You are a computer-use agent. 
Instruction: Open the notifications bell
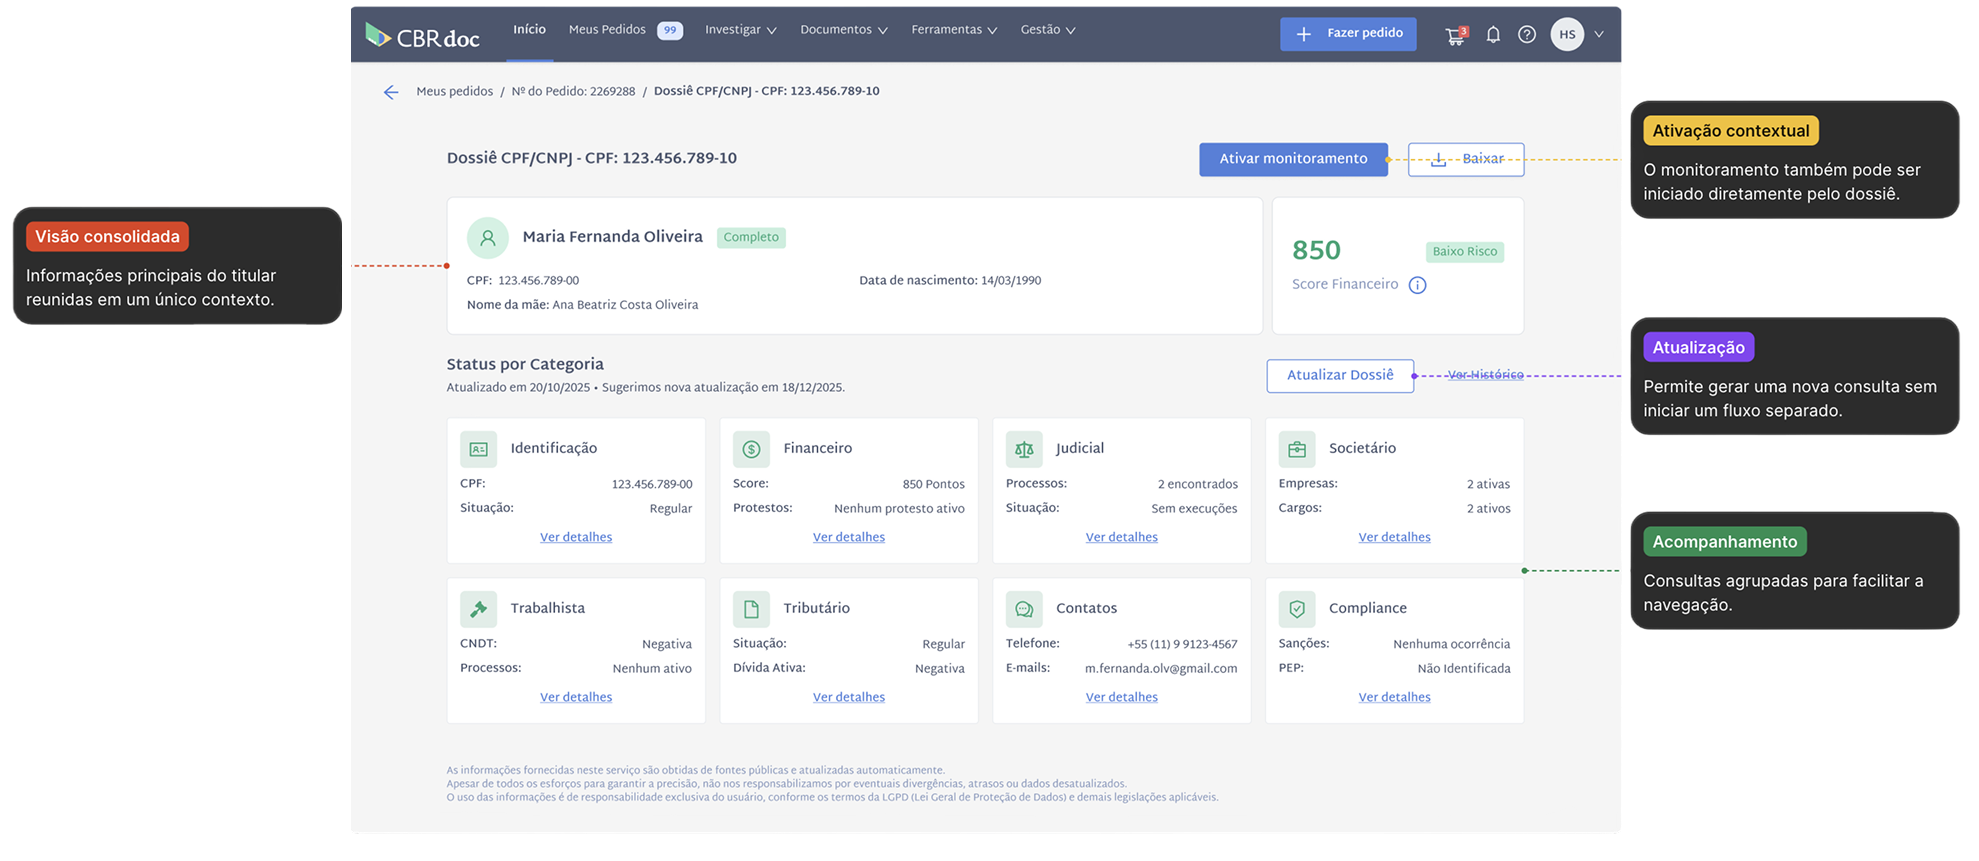tap(1493, 35)
